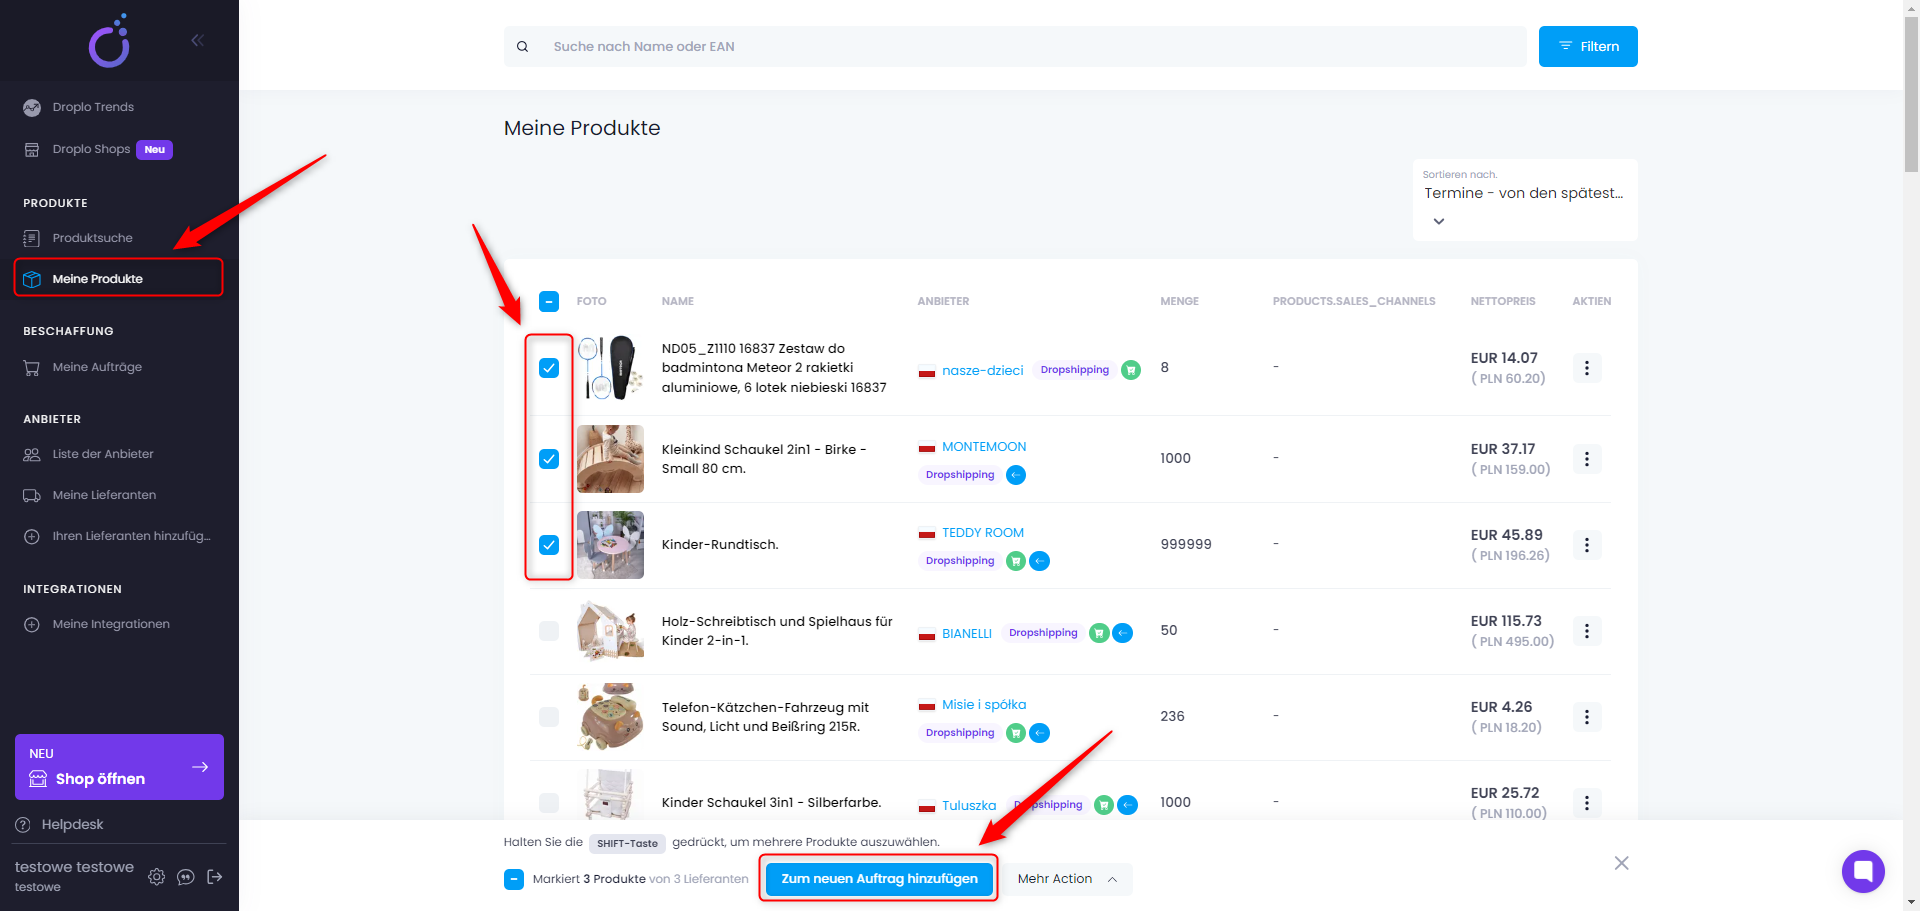1920x911 pixels.
Task: Click the Shop öffnen banner
Action: tap(119, 767)
